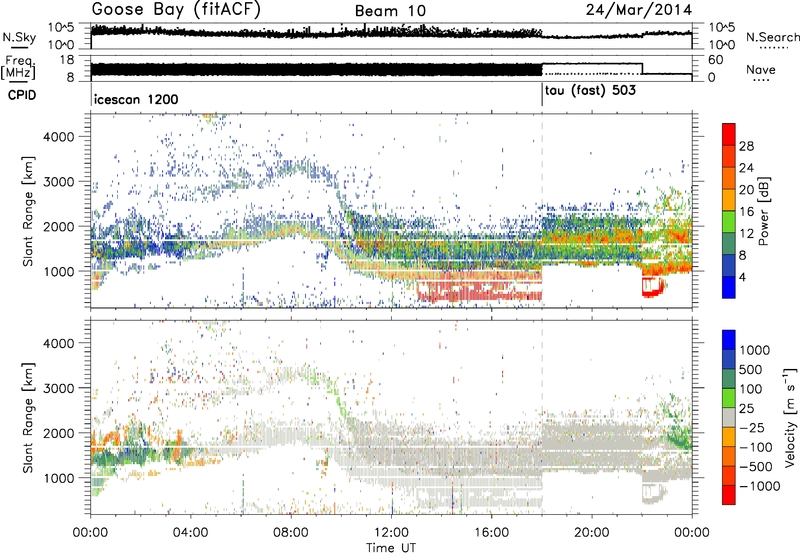Click the "tau (fast) 503" CPID entry
Screen dimensions: 800x554
coord(590,91)
